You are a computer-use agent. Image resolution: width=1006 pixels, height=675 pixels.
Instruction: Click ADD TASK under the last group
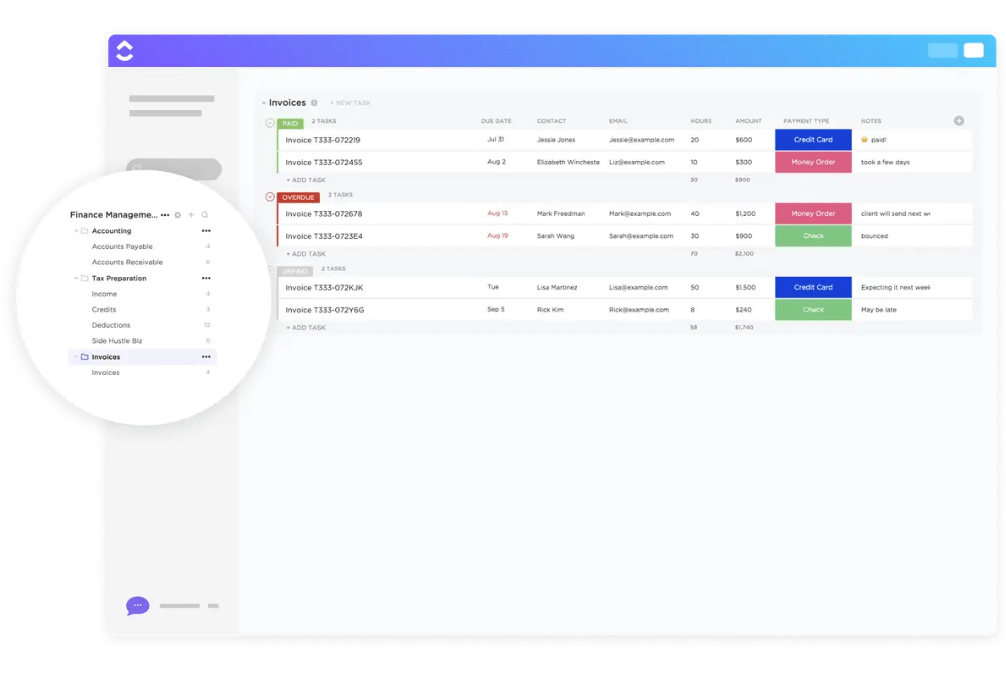point(306,328)
